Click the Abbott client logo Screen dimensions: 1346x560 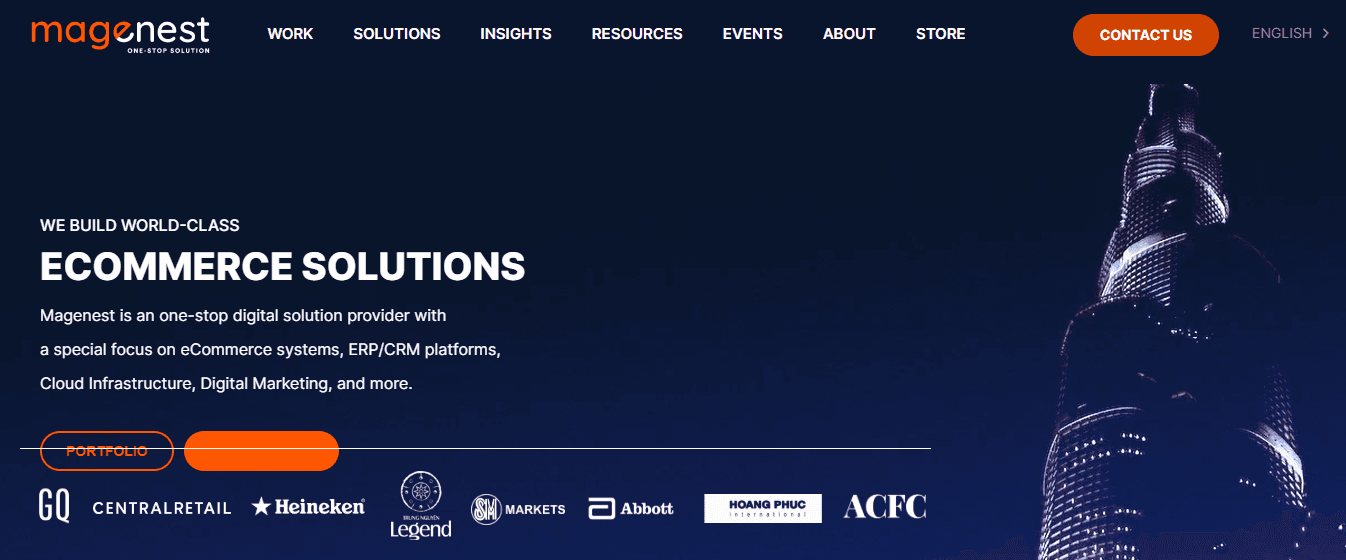[631, 508]
